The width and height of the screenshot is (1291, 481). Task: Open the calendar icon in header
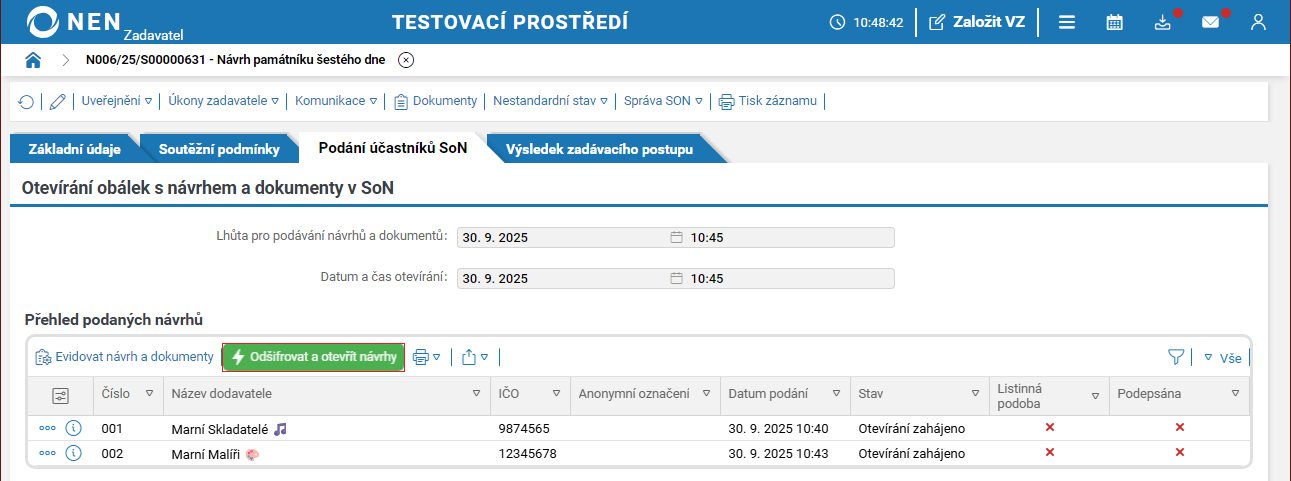coord(1115,22)
